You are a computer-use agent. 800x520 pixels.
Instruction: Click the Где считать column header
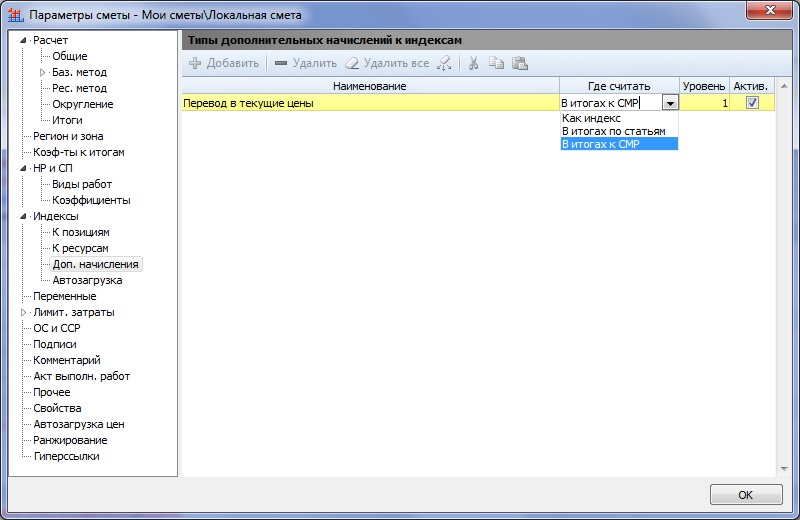(619, 86)
